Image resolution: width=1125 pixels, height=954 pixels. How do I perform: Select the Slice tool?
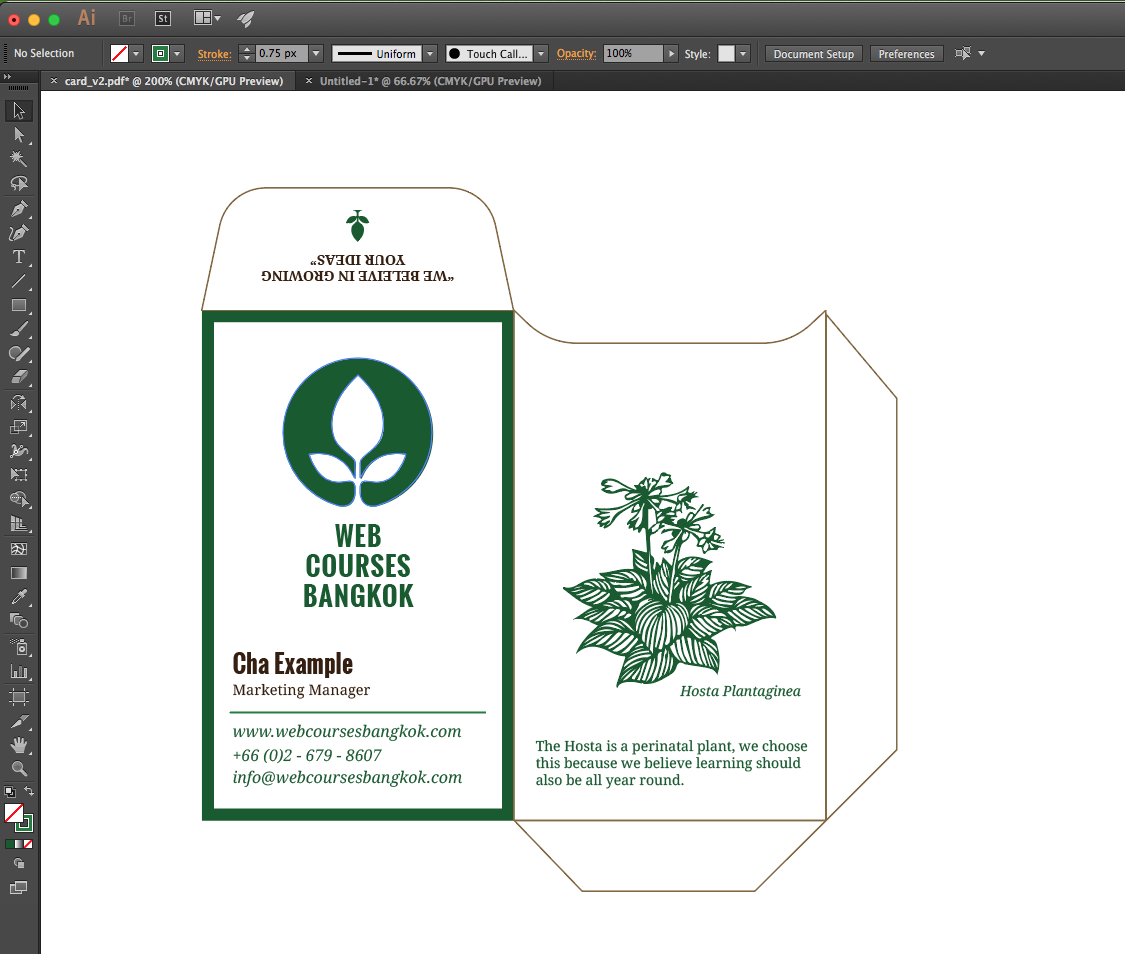19,721
